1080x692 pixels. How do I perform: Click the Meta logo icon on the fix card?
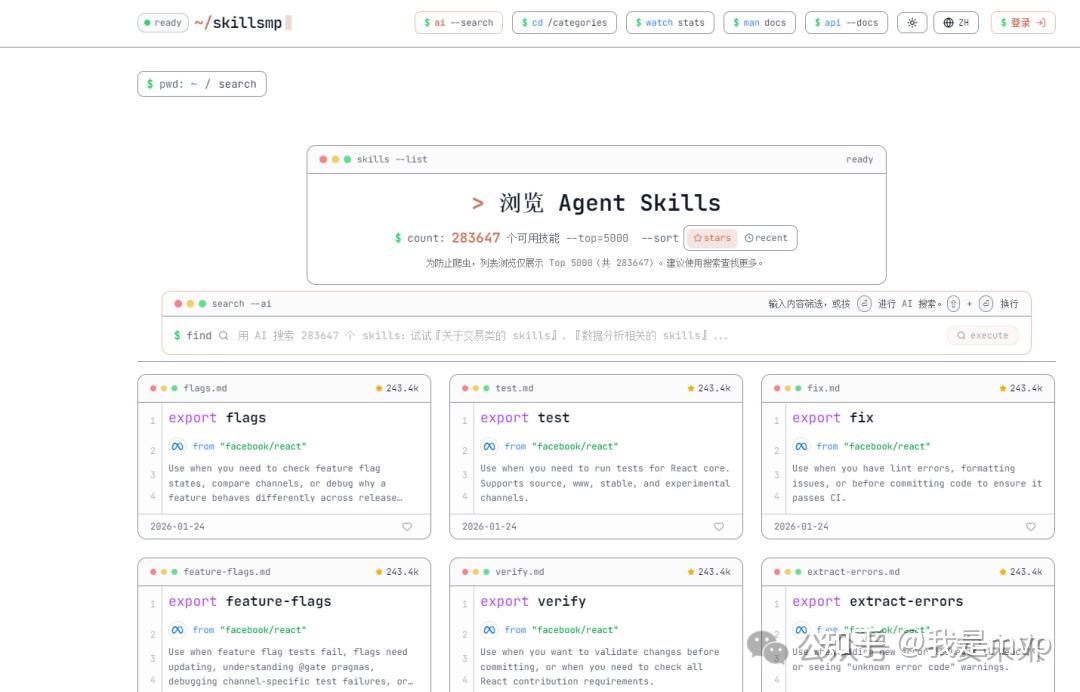[x=802, y=446]
